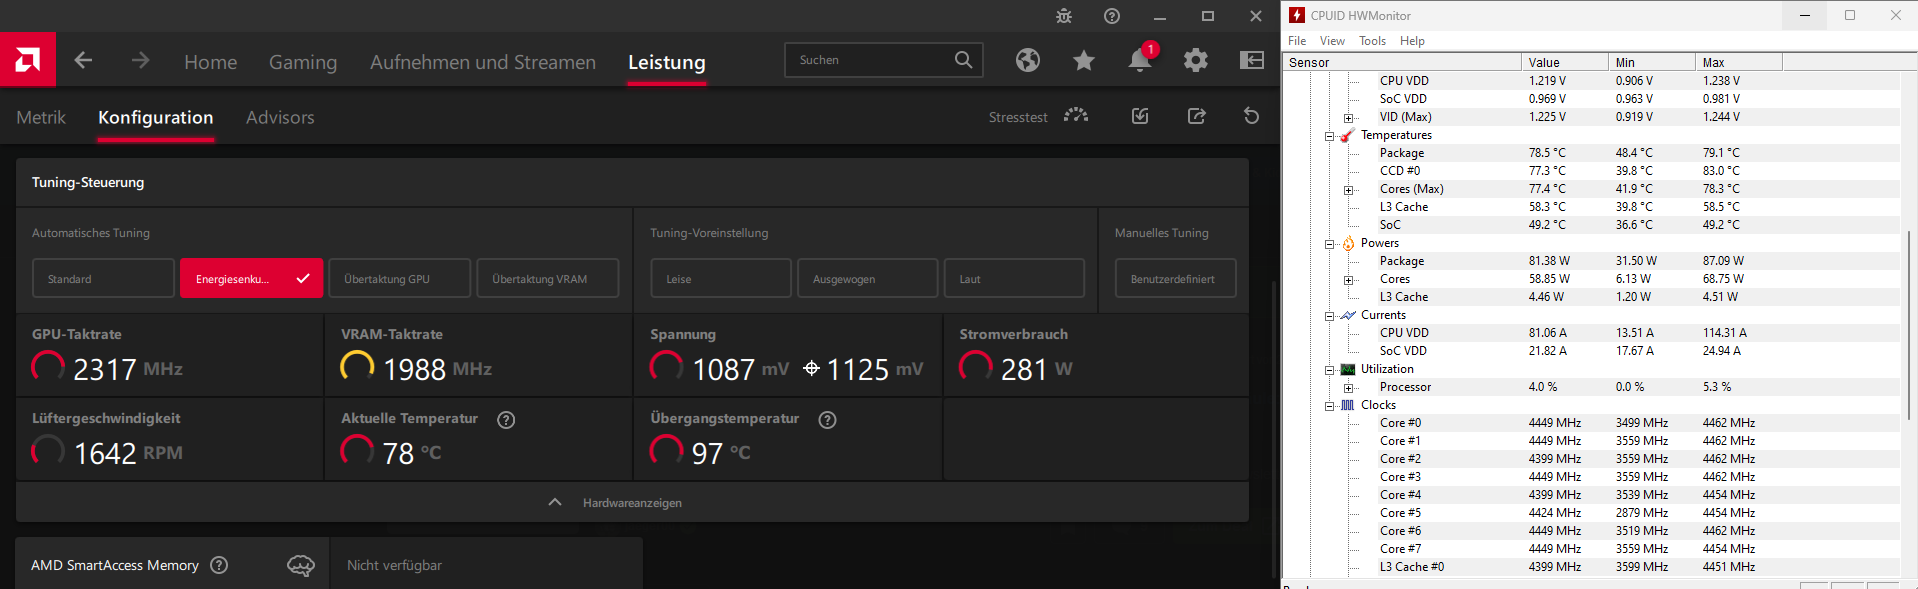Collapse the Powers tree node
The height and width of the screenshot is (589, 1918).
pyautogui.click(x=1329, y=244)
